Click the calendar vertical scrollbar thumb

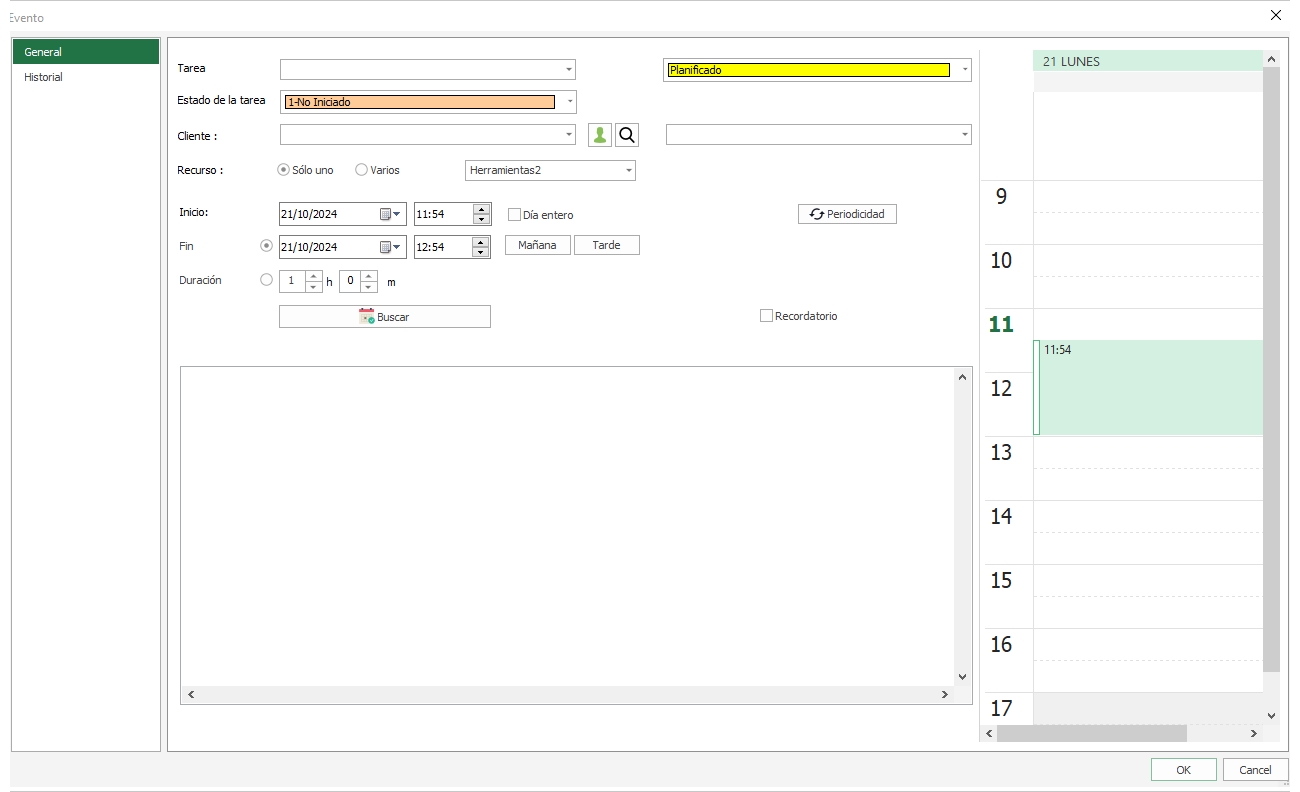(1272, 370)
